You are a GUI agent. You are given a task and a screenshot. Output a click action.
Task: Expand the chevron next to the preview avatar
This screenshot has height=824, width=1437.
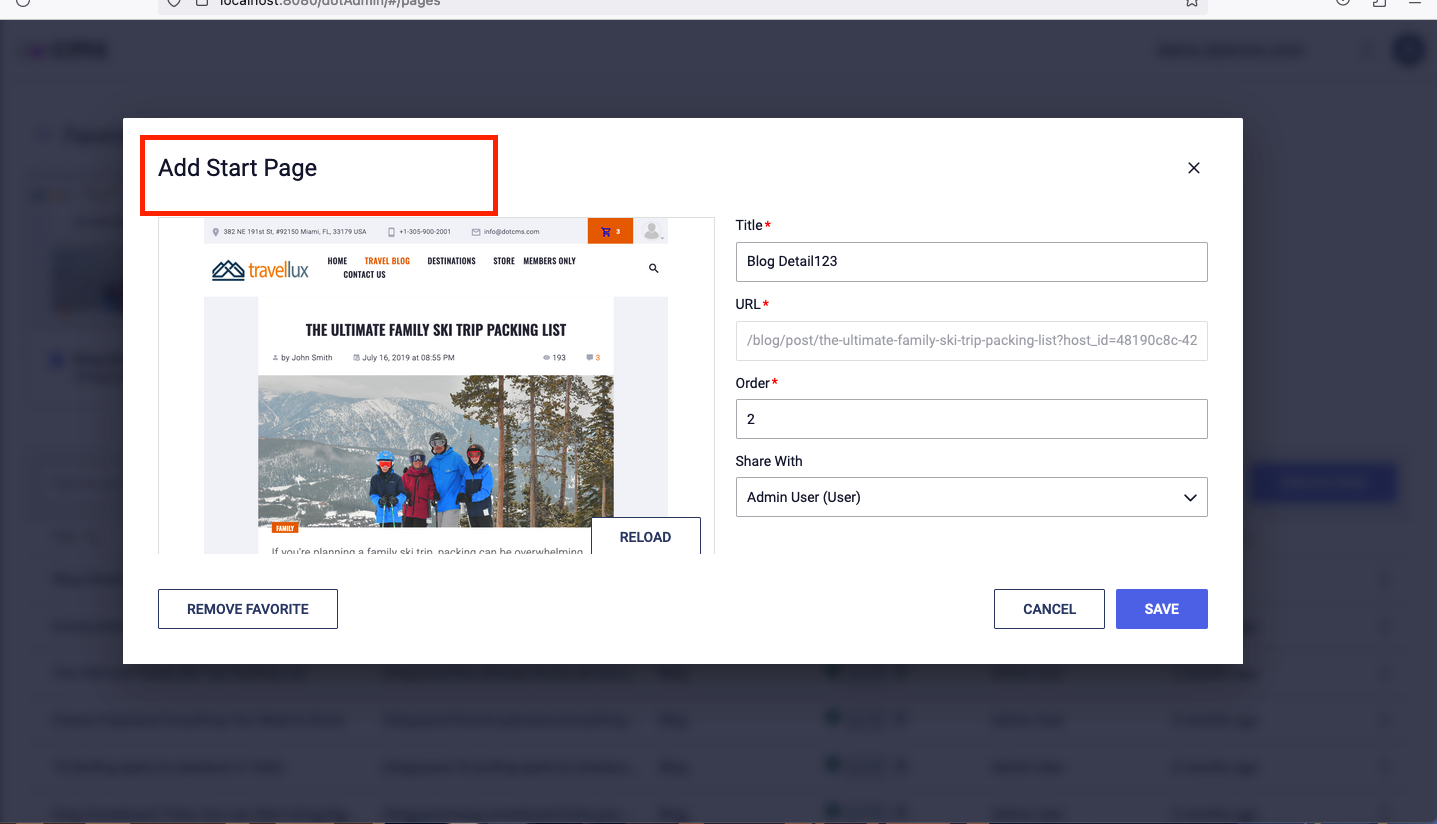pos(663,236)
